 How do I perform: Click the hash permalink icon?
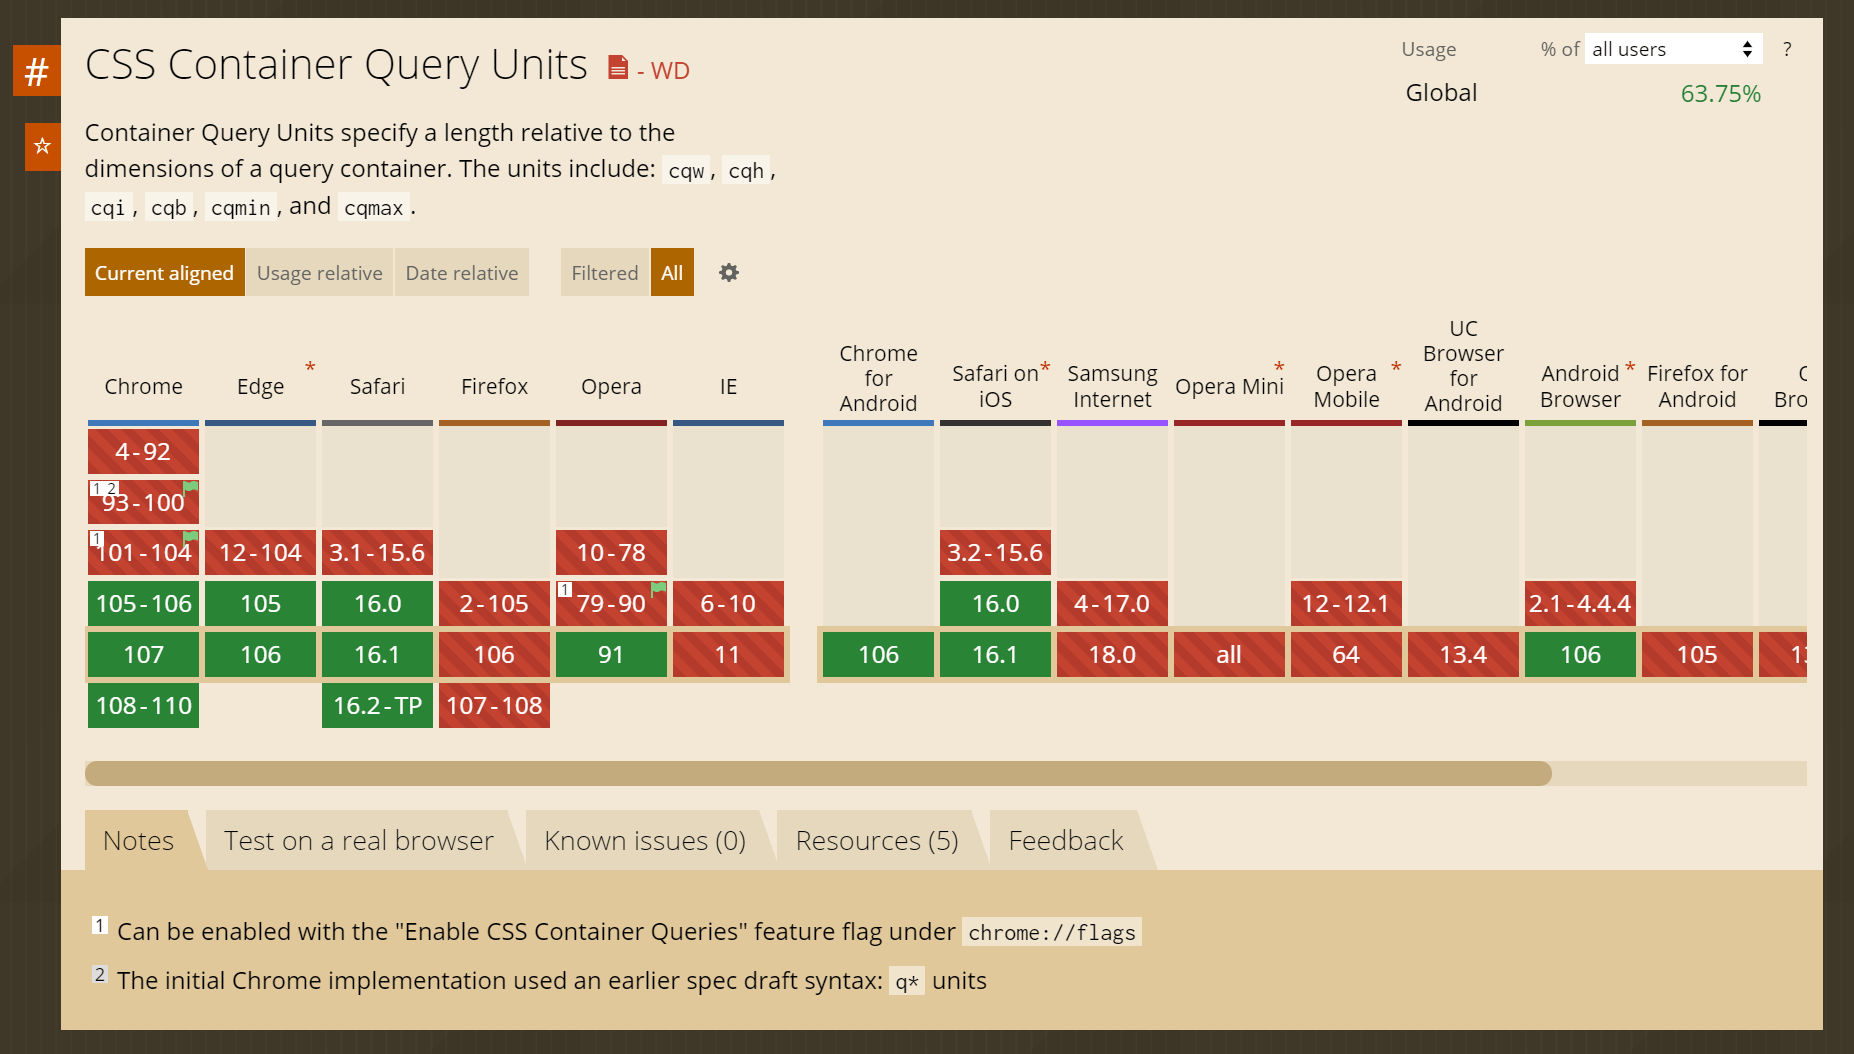pyautogui.click(x=36, y=71)
